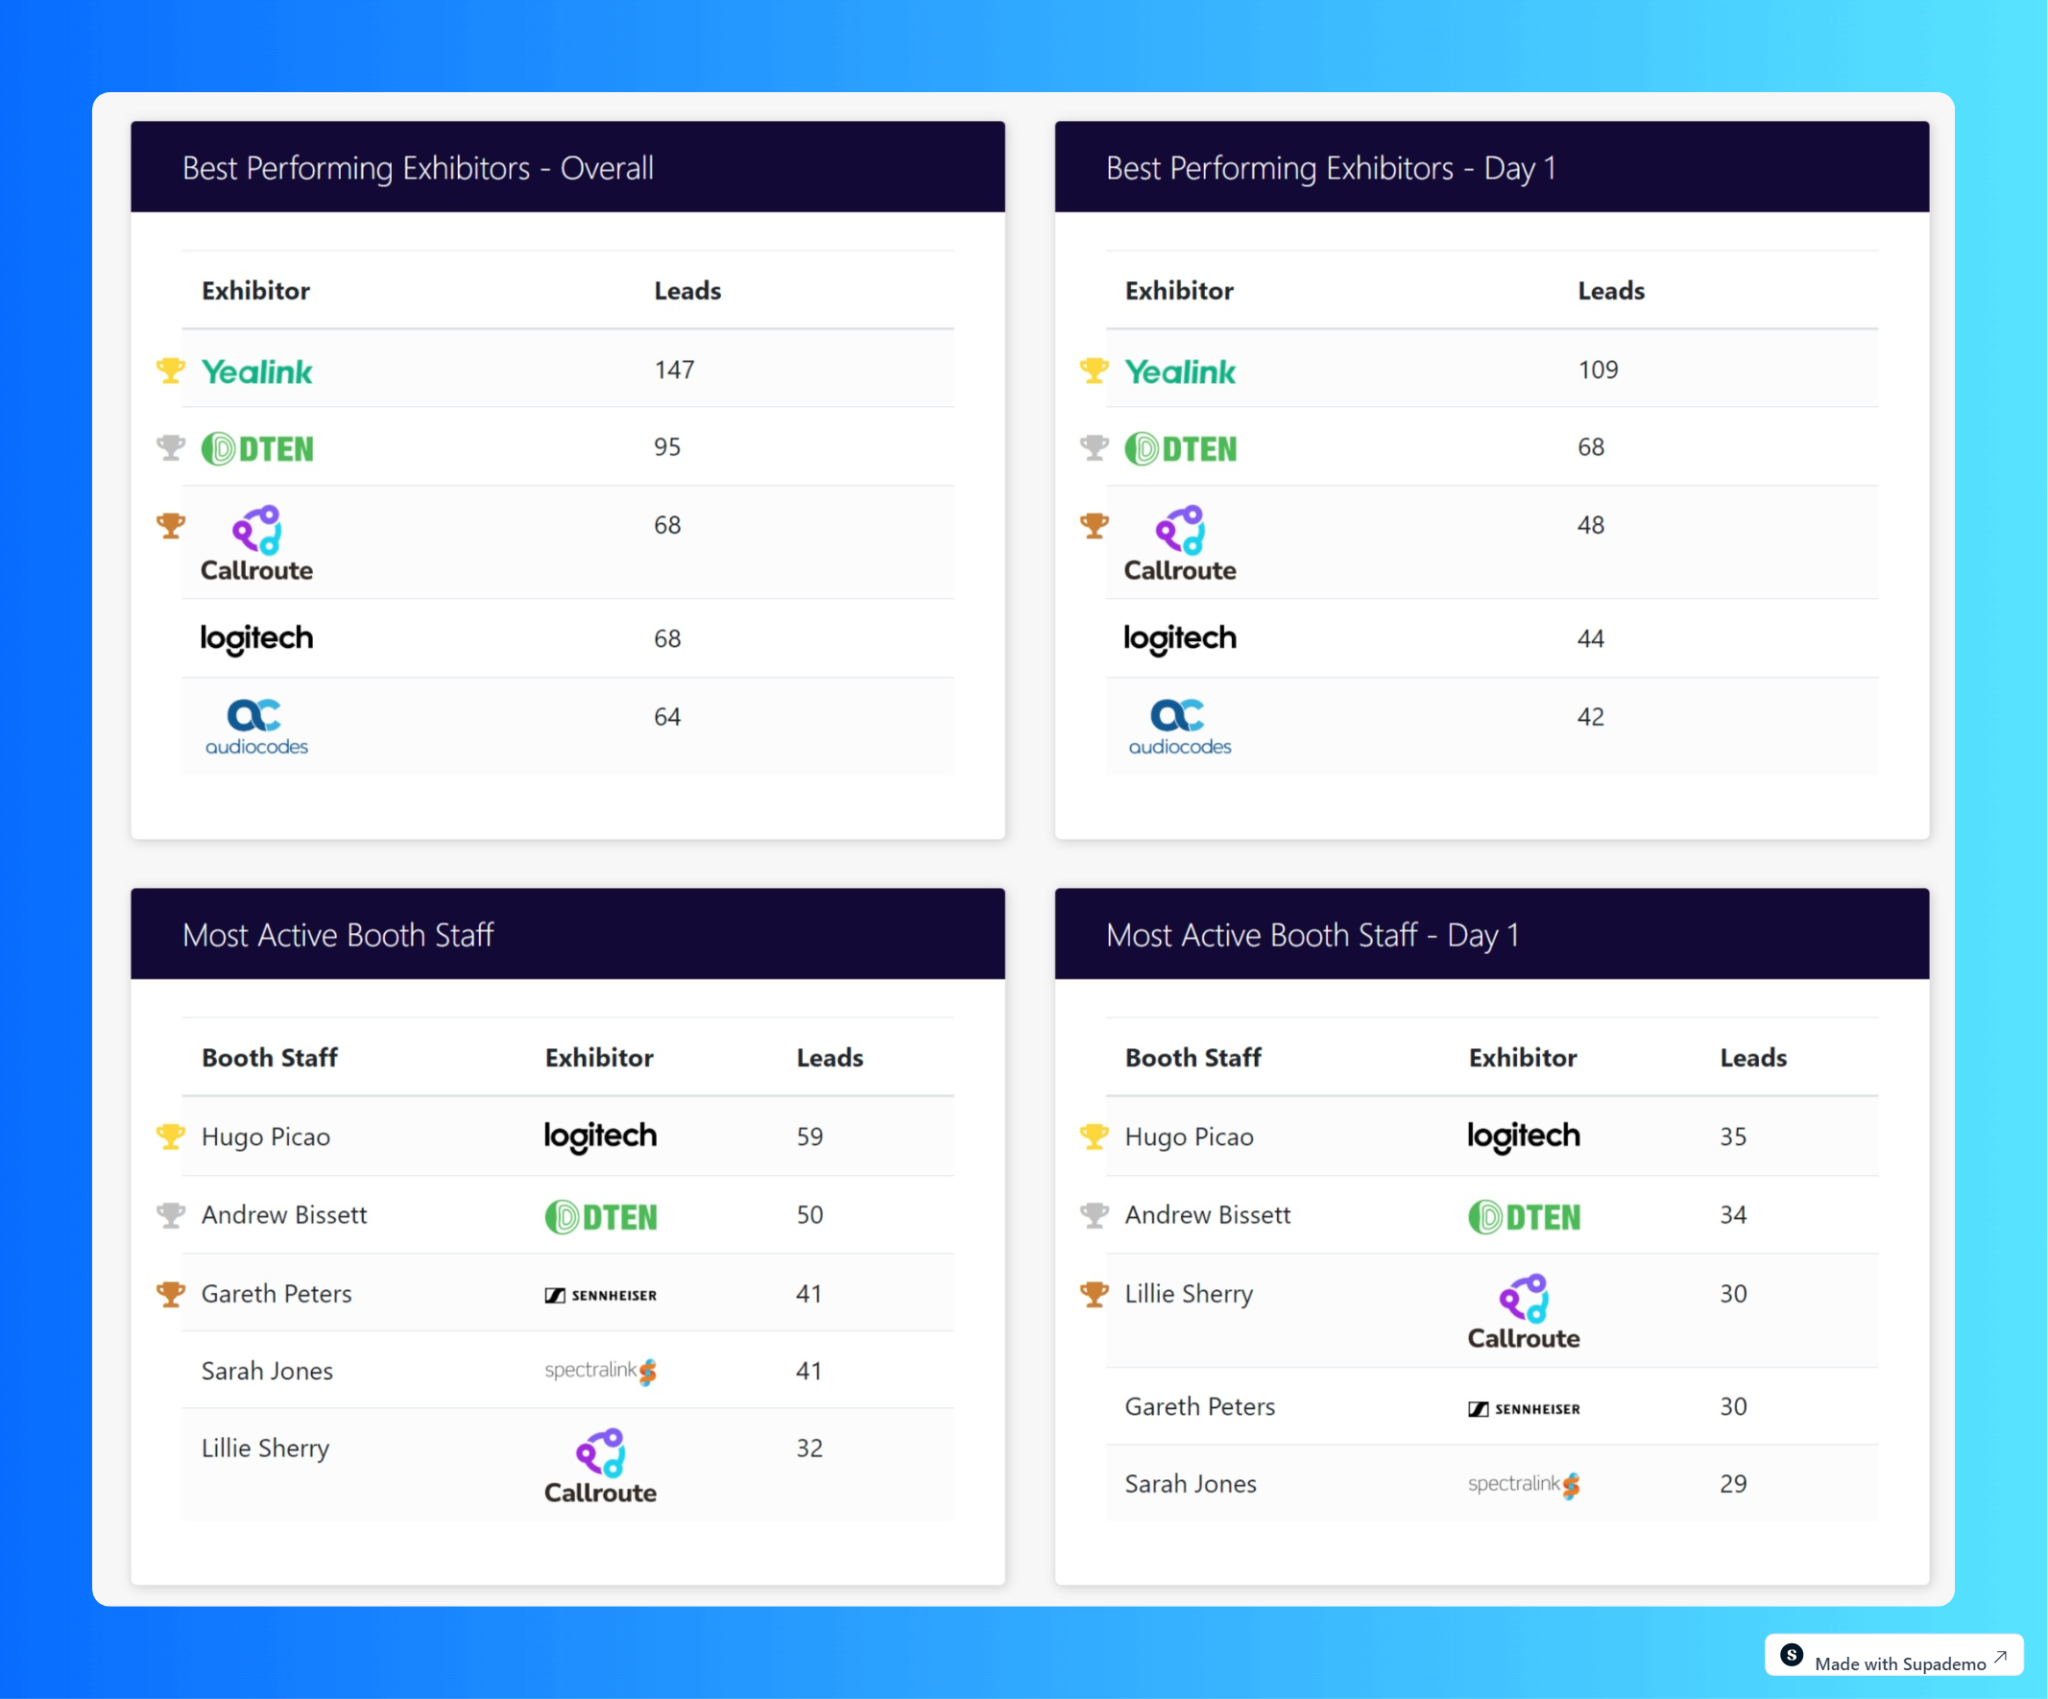
Task: Click the bronze trophy next to Gareth Peters, leads 41
Action: (171, 1294)
